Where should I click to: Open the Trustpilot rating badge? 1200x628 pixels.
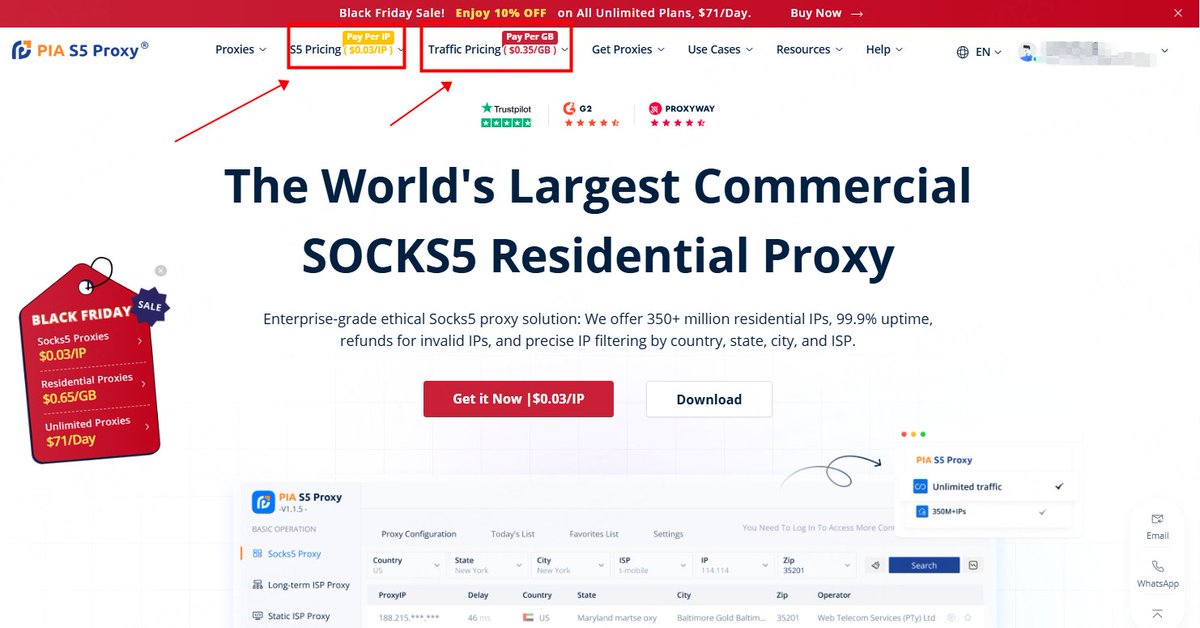tap(506, 114)
